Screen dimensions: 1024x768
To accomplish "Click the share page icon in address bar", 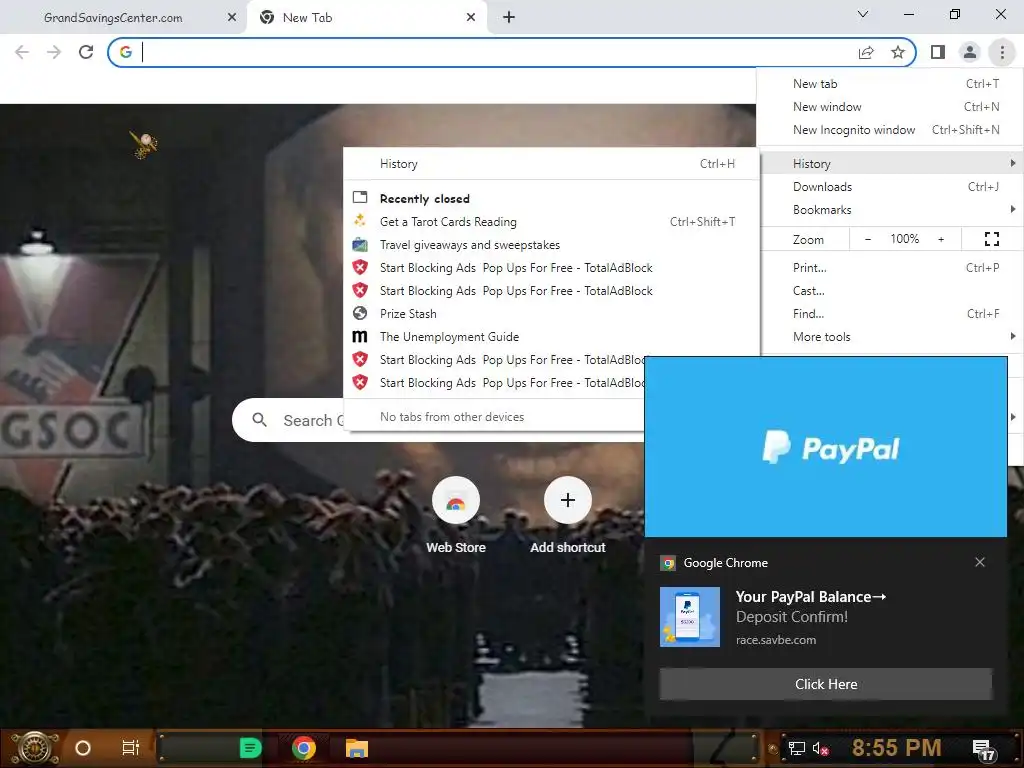I will tap(866, 52).
